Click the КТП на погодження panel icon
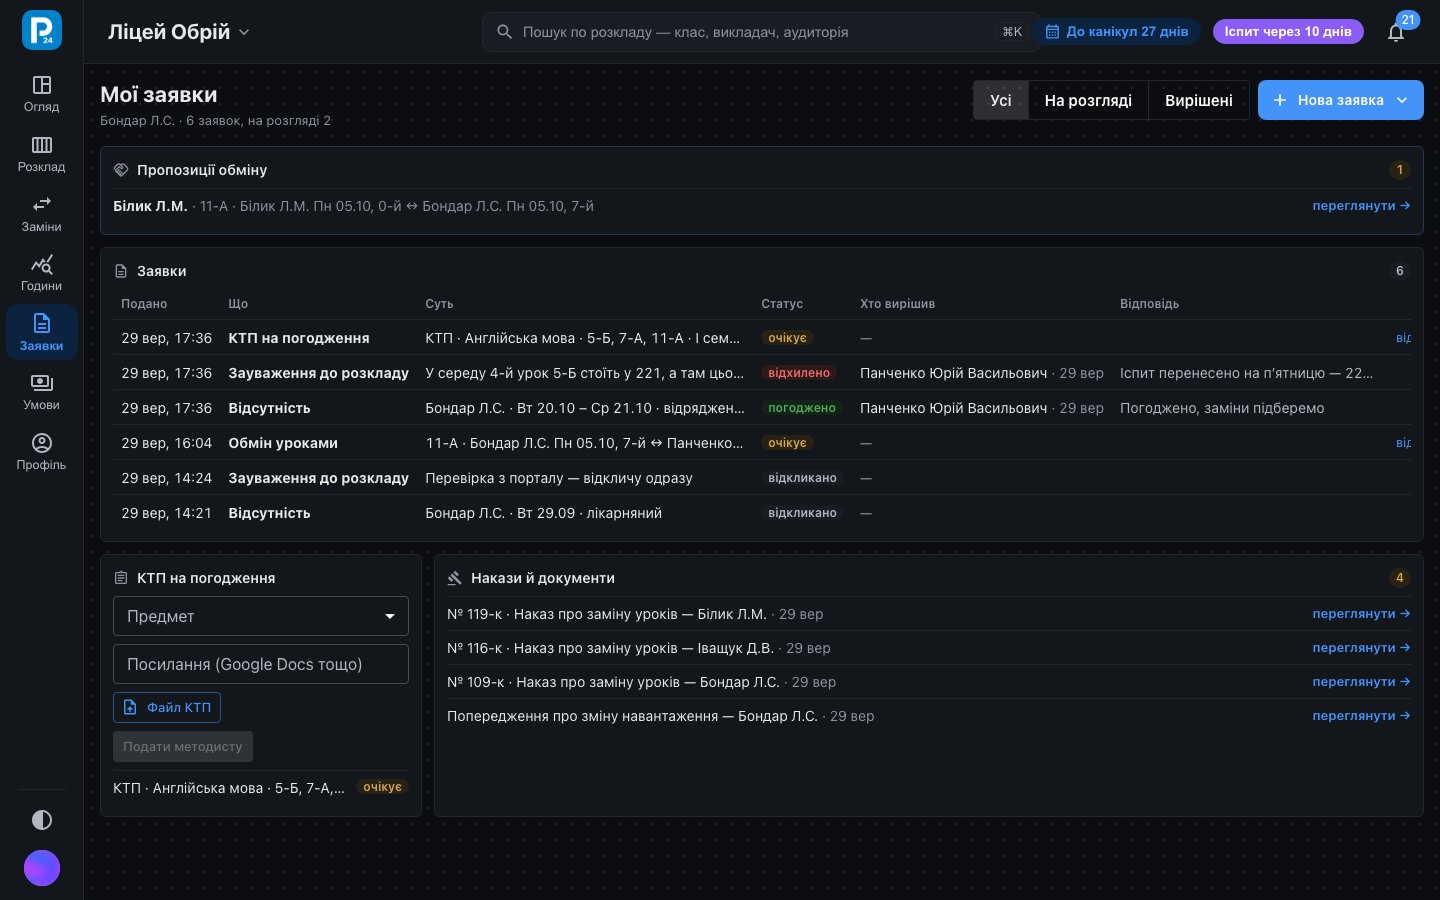 pyautogui.click(x=121, y=578)
